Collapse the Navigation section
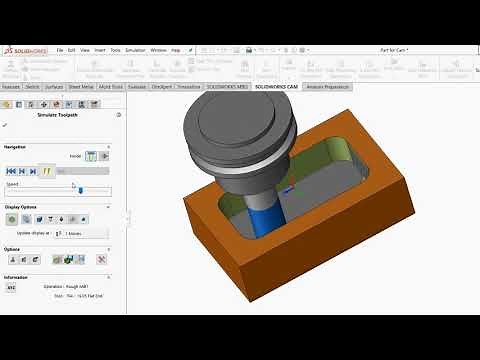 [108, 147]
